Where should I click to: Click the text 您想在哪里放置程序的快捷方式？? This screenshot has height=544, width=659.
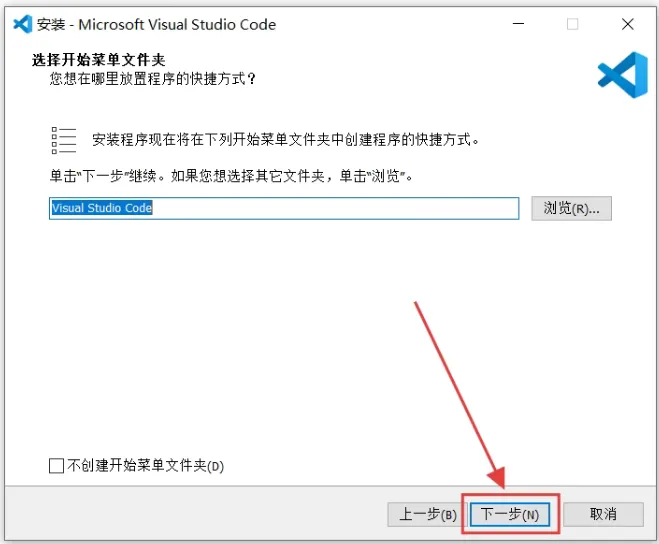[152, 79]
